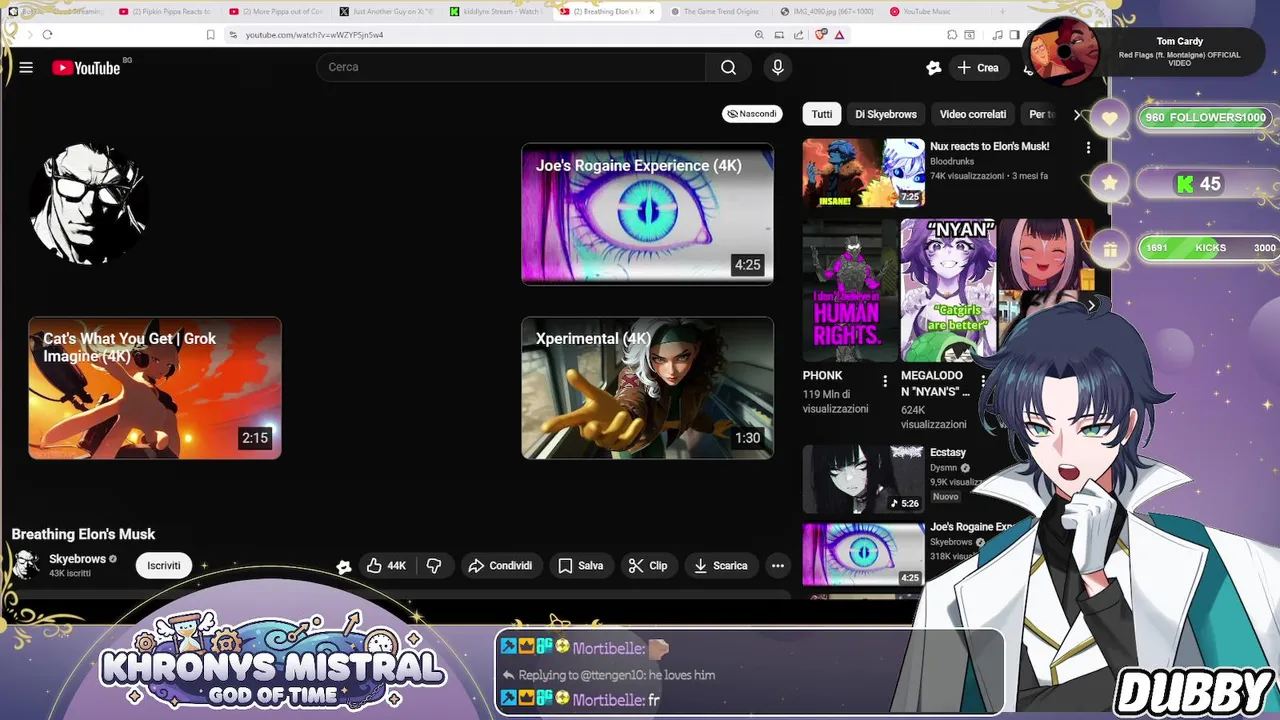This screenshot has width=1280, height=720.
Task: Bookmark this page in the address bar
Action: pos(210,35)
